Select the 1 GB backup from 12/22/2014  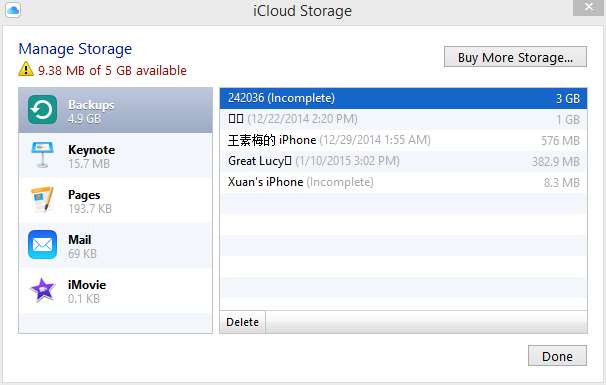403,119
